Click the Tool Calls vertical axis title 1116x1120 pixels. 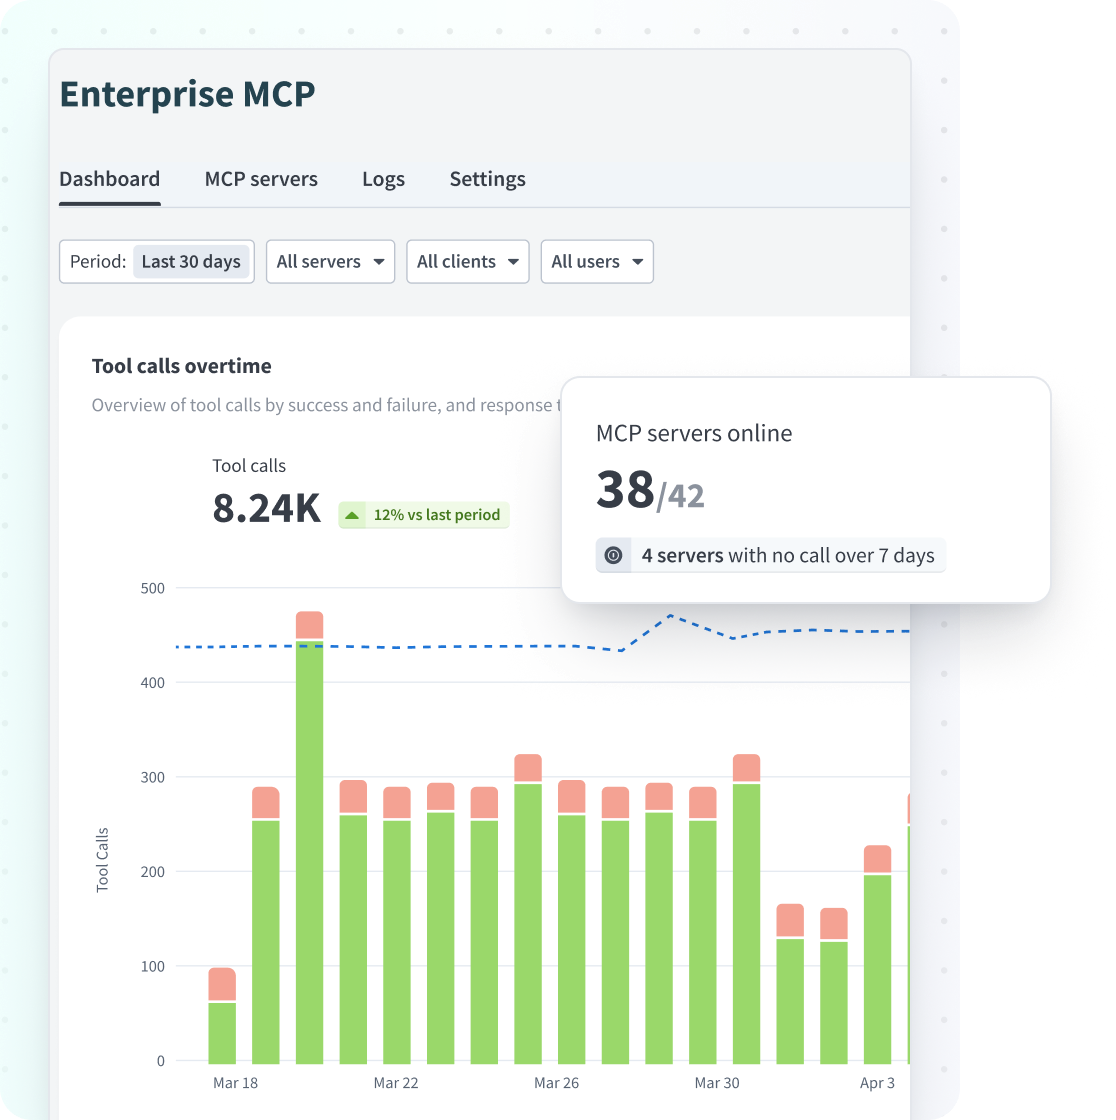(102, 860)
